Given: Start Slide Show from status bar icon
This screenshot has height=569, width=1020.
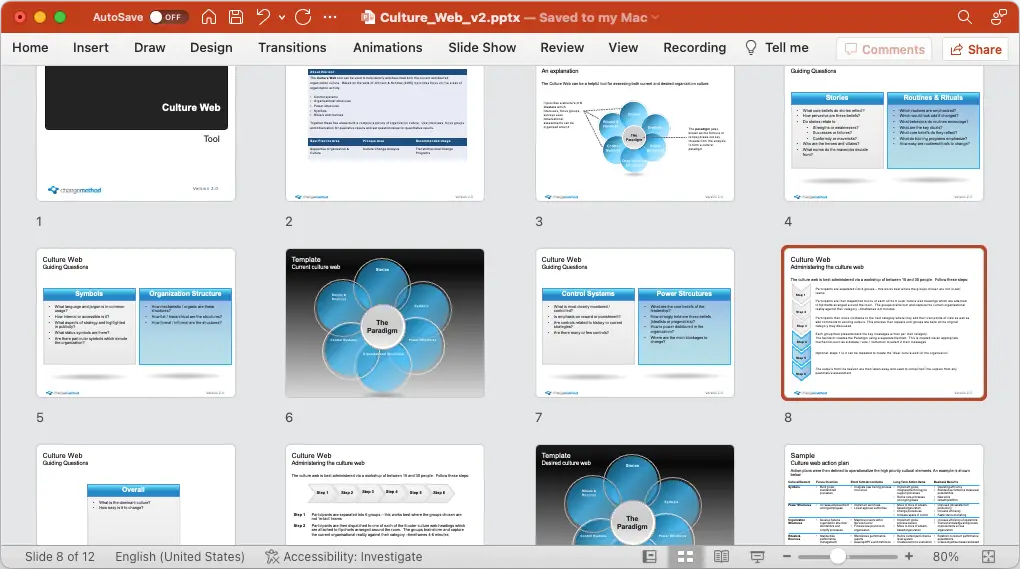Looking at the screenshot, I should coord(757,557).
